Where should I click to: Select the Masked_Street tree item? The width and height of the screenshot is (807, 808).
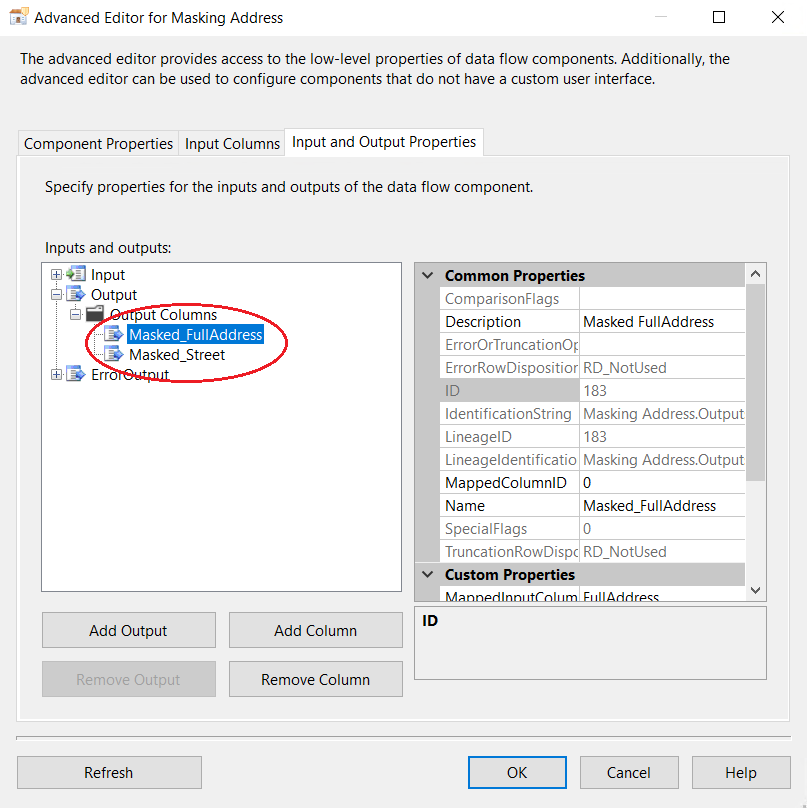tap(177, 355)
